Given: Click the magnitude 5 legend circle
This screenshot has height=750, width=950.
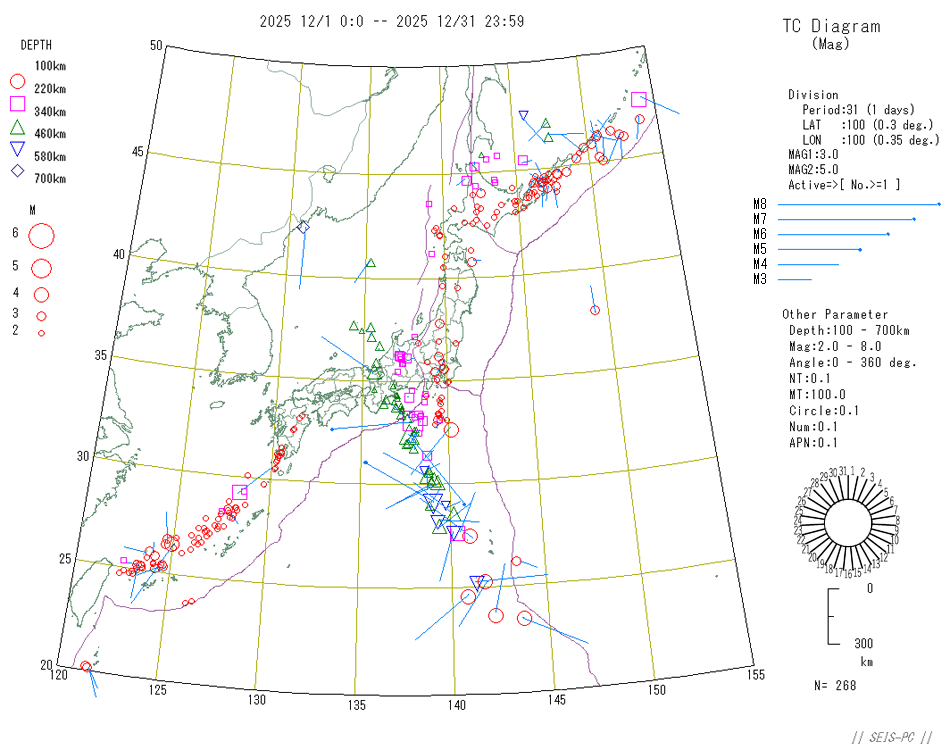Looking at the screenshot, I should point(41,268).
